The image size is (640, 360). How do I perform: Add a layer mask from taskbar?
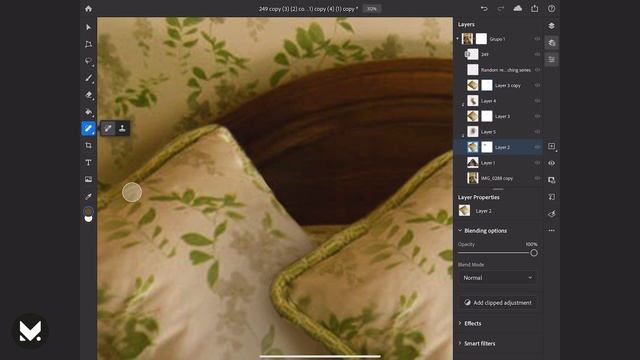click(x=551, y=180)
